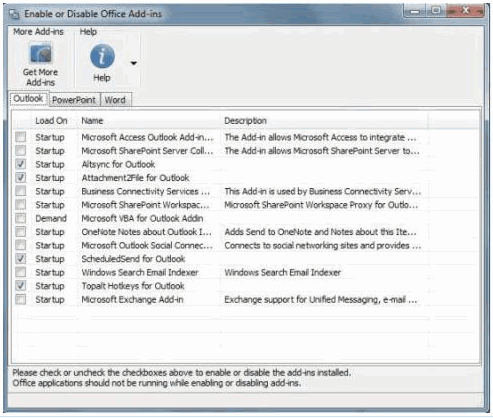Image resolution: width=493 pixels, height=418 pixels.
Task: Close the Enable or Disable Office Add-ins window
Action: point(465,11)
